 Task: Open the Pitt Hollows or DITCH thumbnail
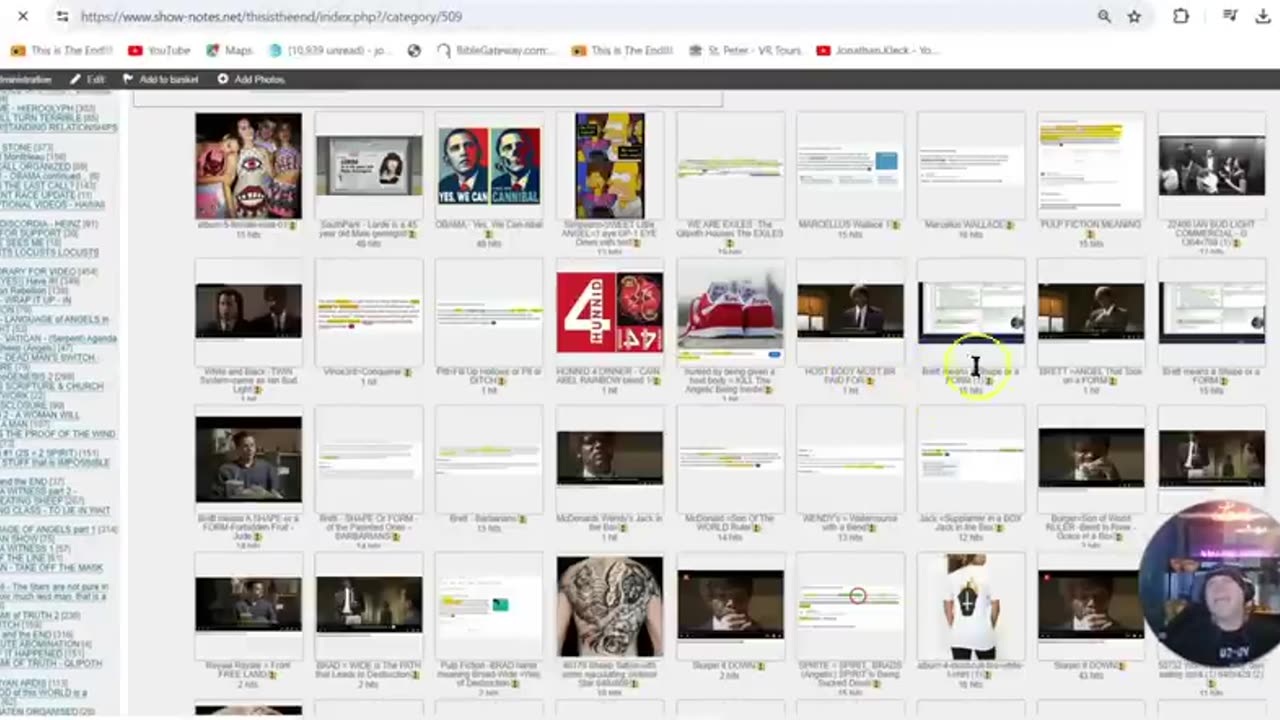click(489, 312)
